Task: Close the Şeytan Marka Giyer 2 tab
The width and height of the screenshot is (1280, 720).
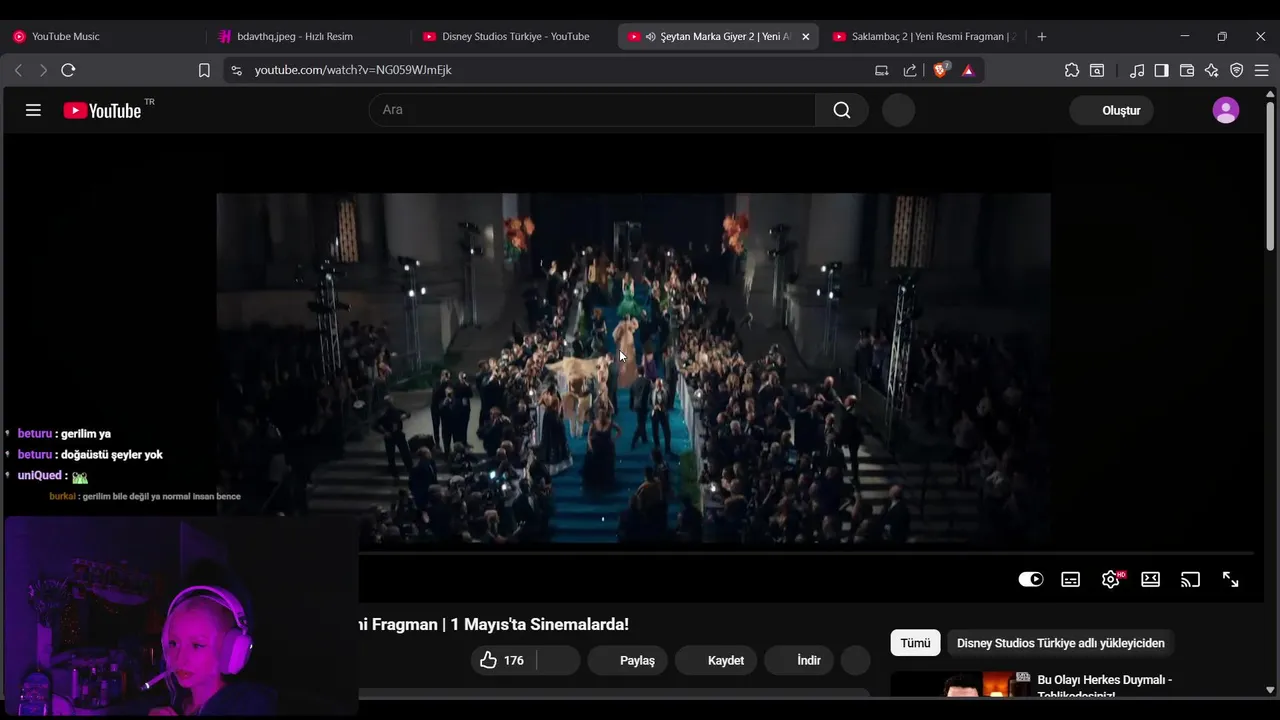Action: [x=806, y=36]
